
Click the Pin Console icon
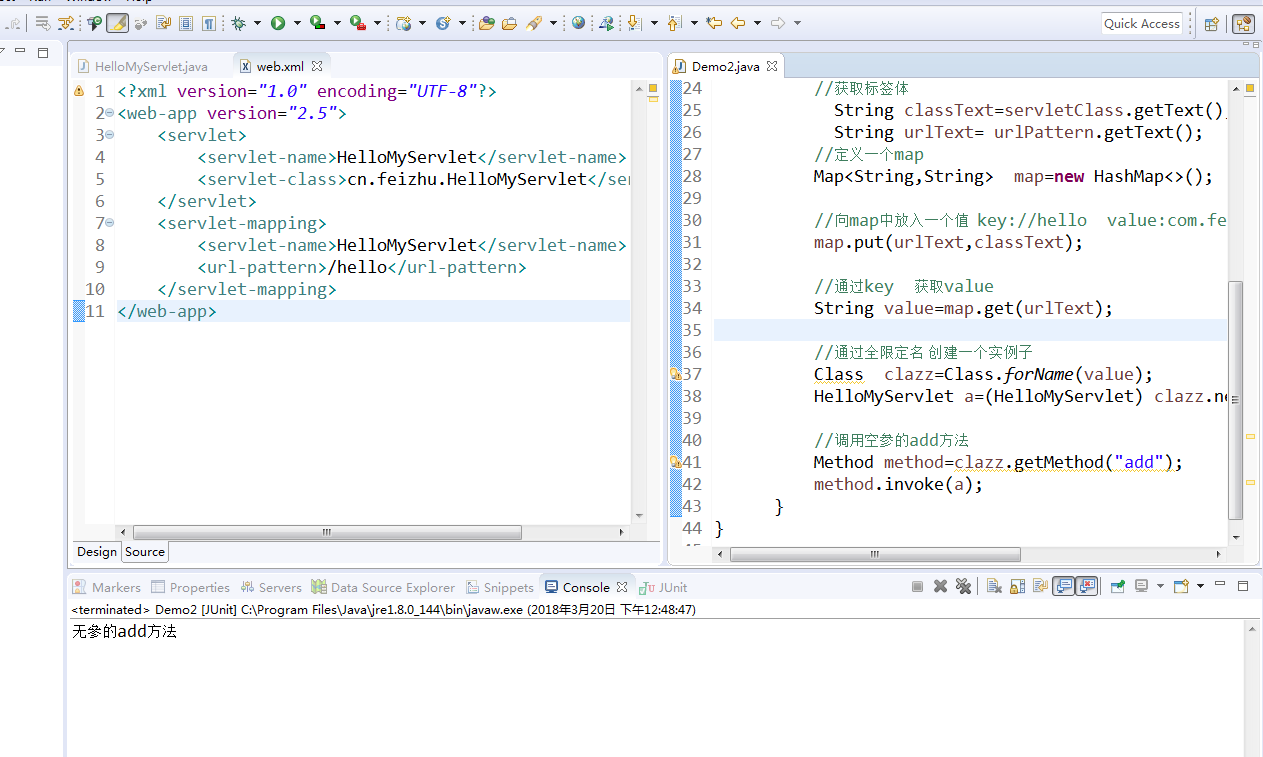tap(1118, 587)
